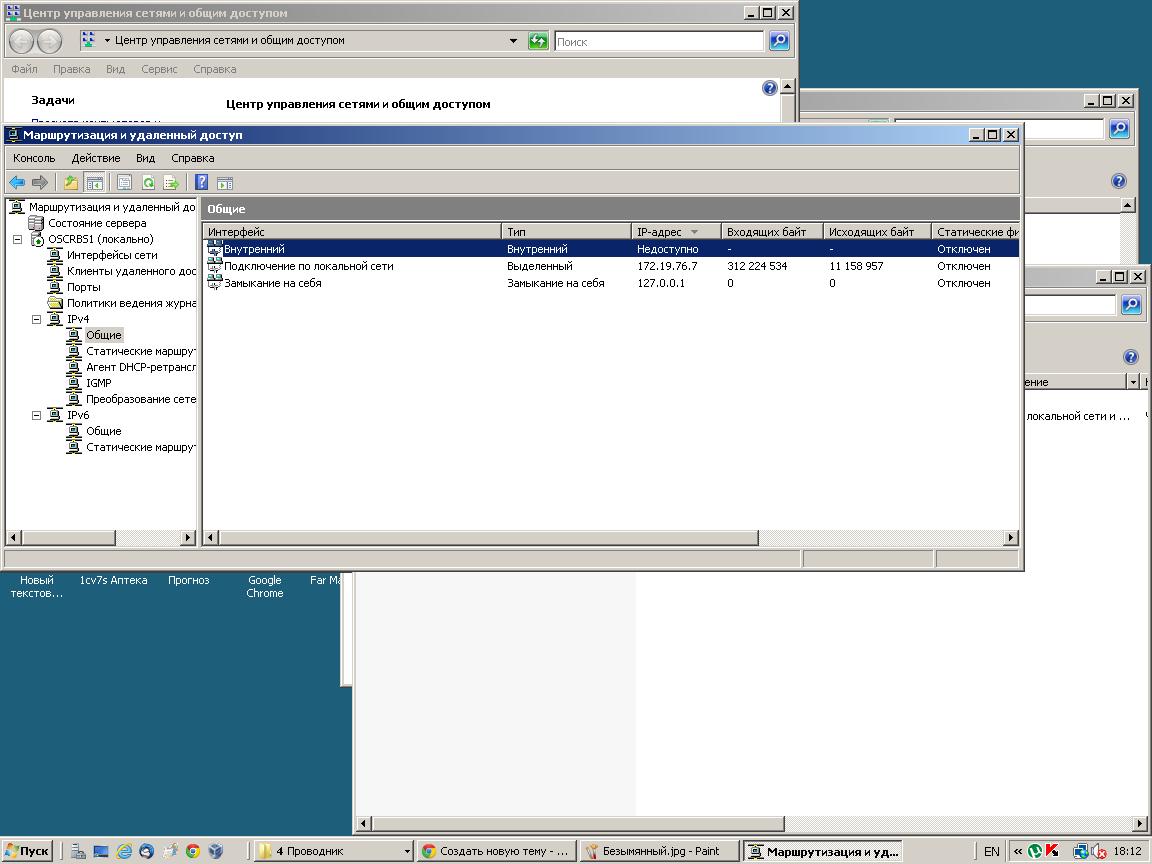Click the back arrow in the routing console toolbar
1152x864 pixels.
(17, 182)
